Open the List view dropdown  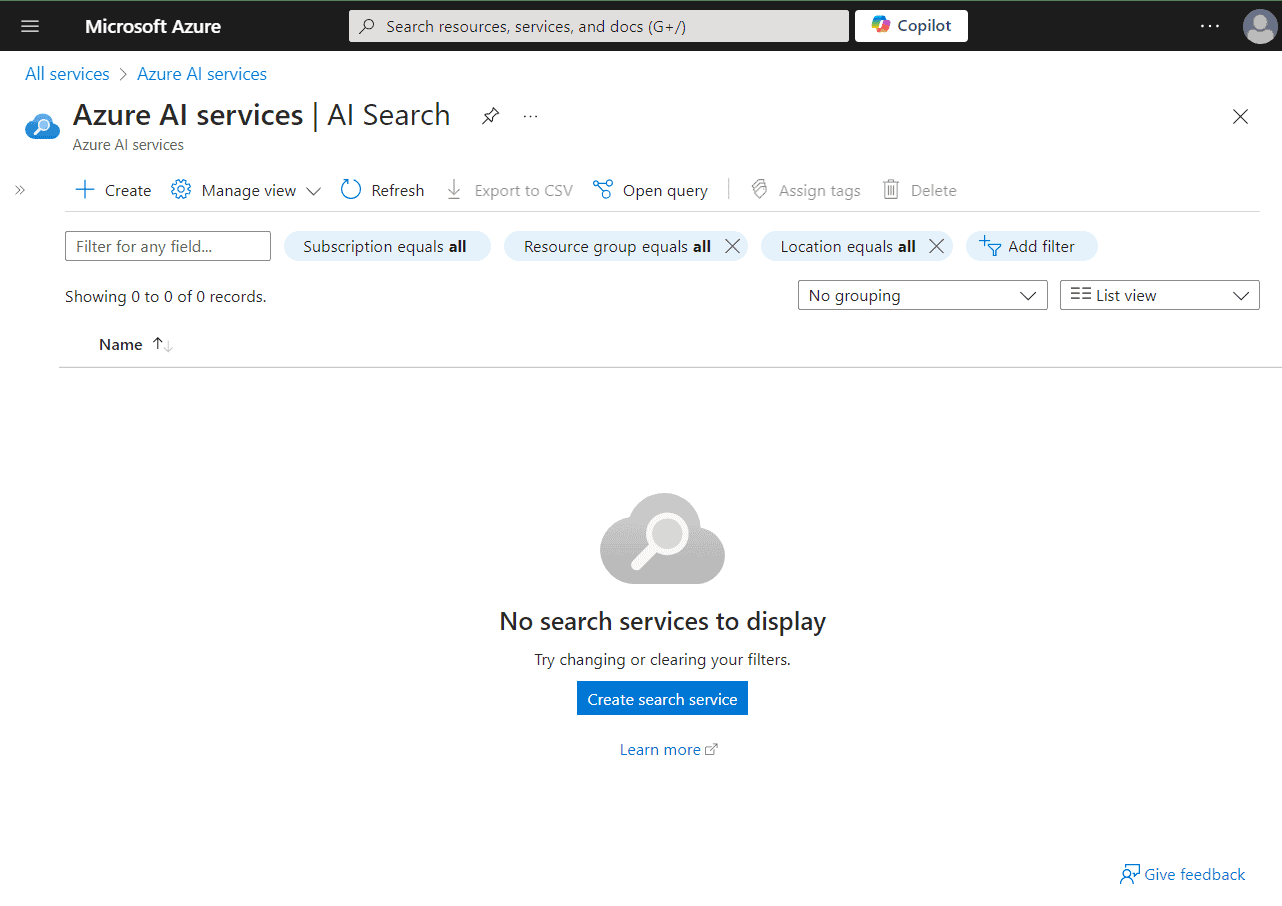(1160, 295)
